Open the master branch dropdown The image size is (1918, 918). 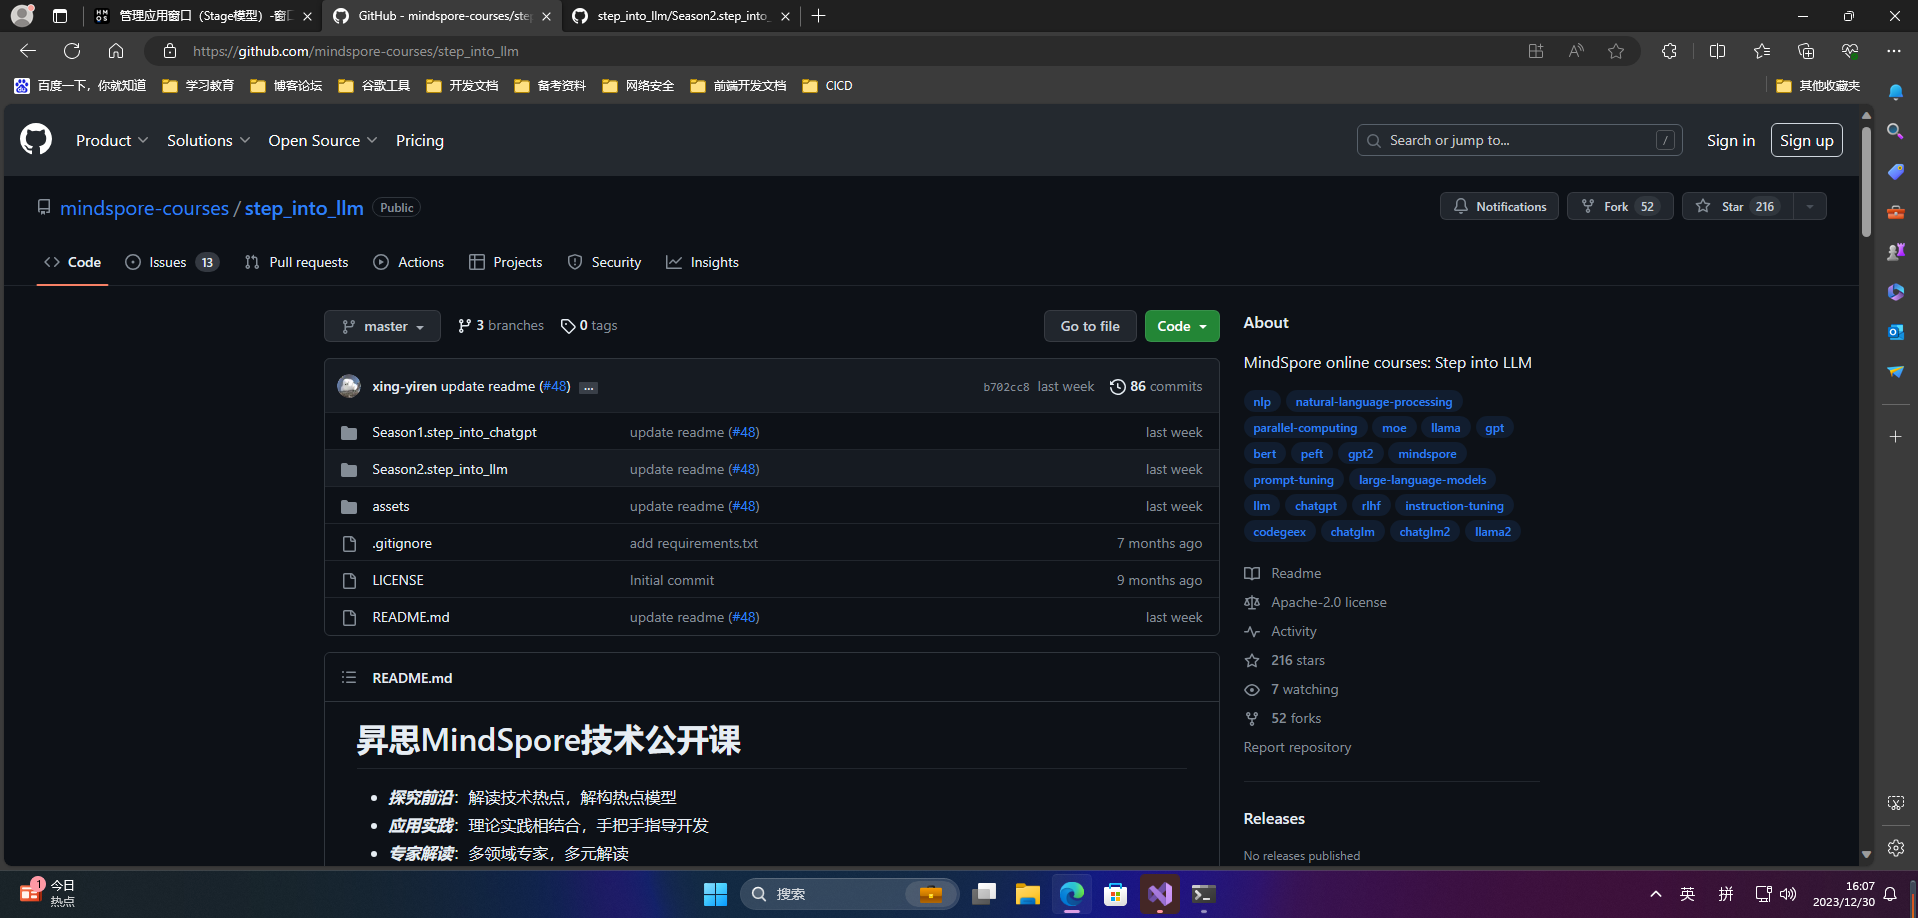pos(382,326)
